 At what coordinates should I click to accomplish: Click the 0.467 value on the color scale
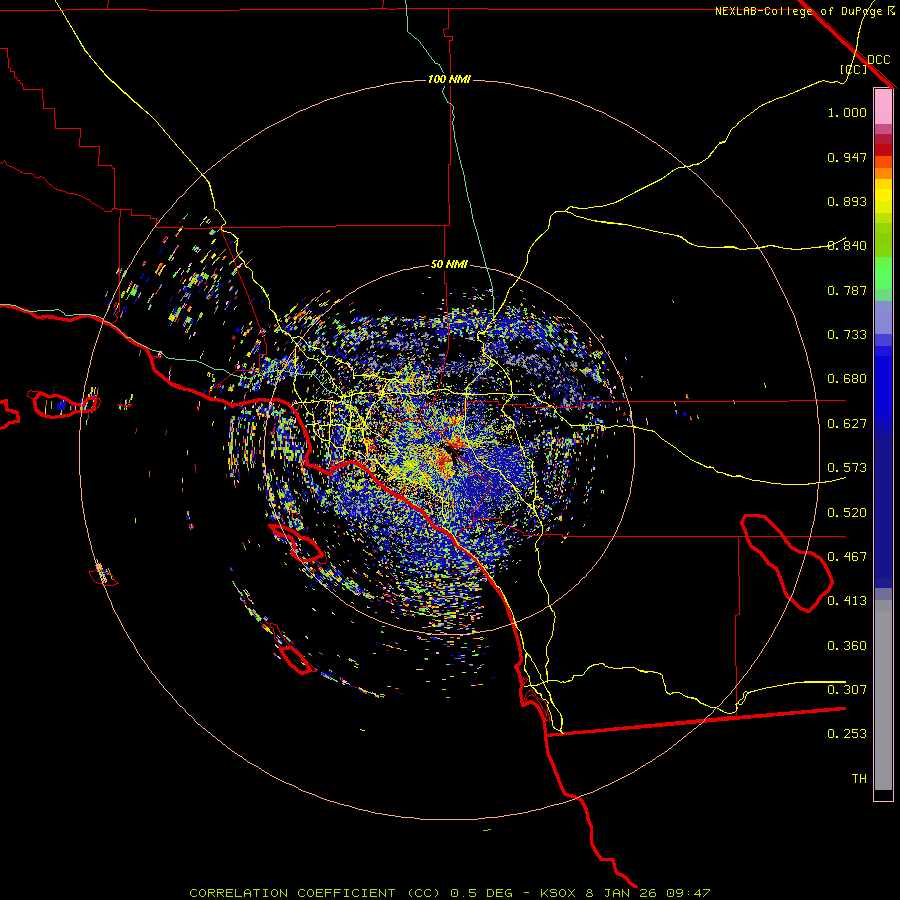(x=847, y=557)
